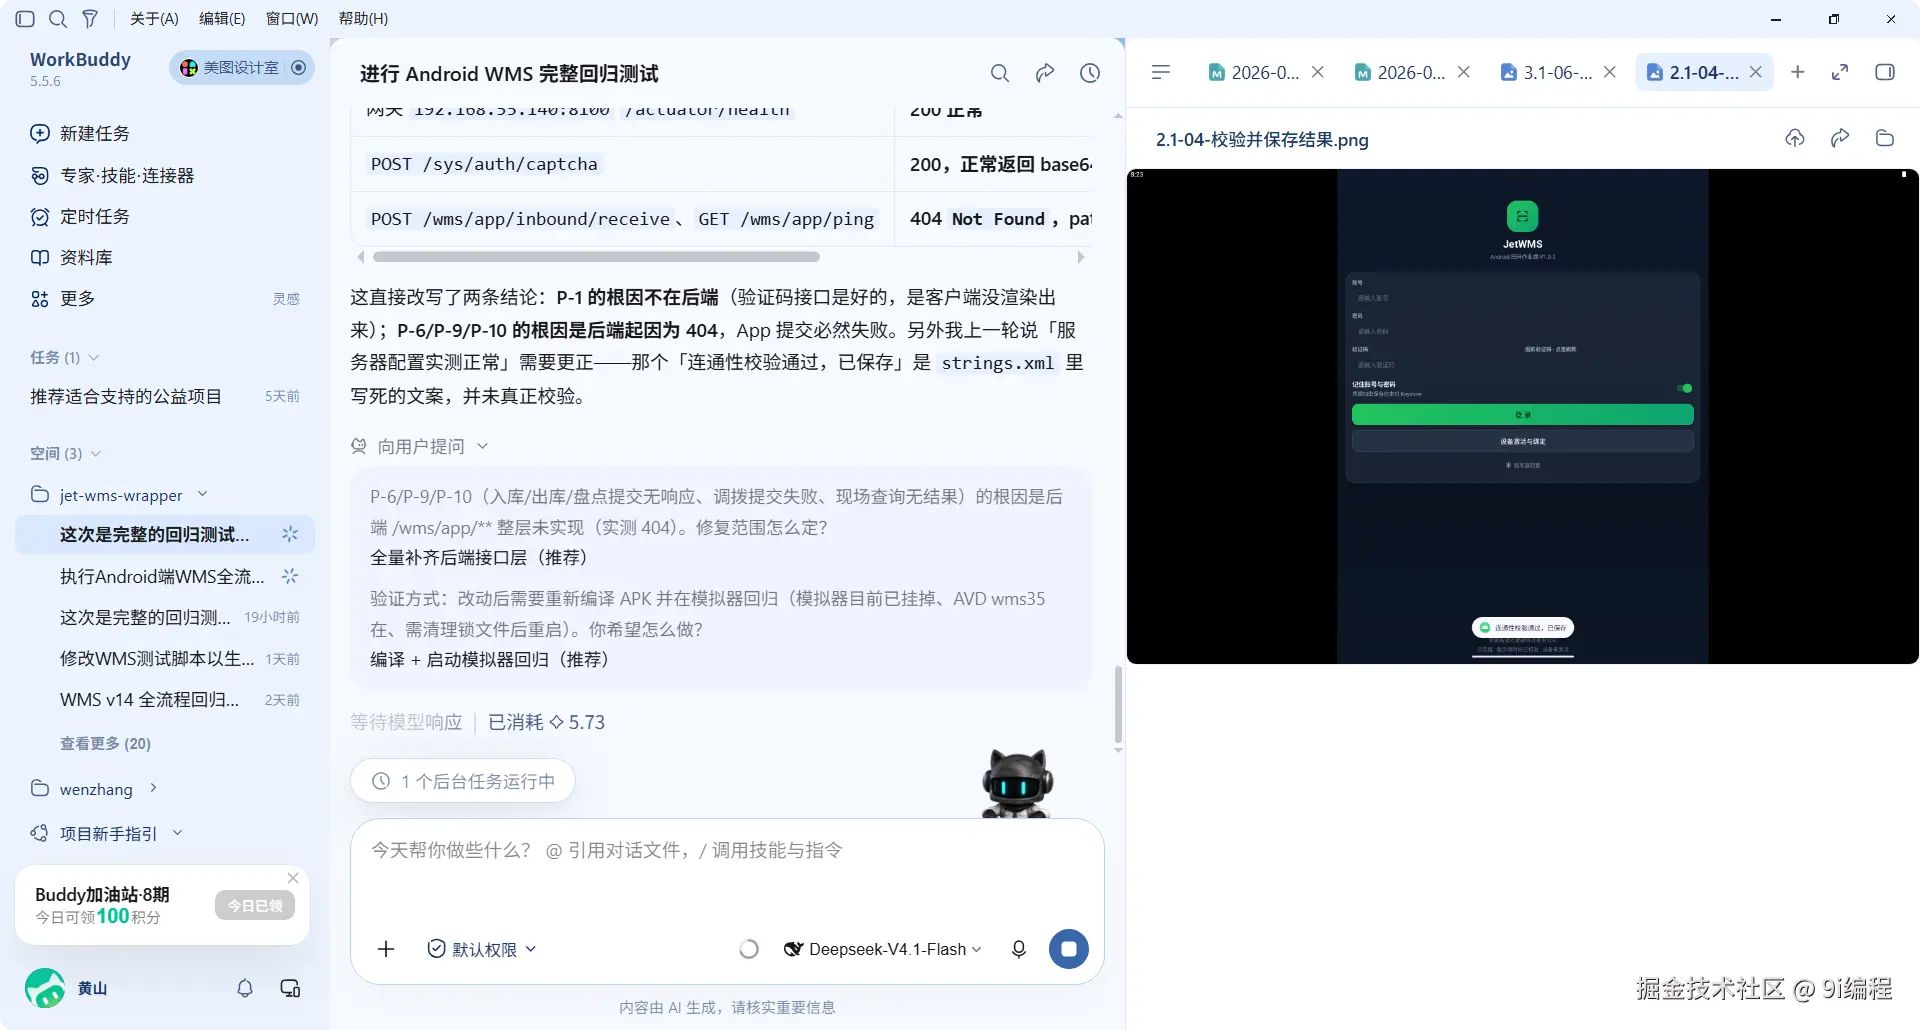Collapse the 空间 (3) section

coord(96,453)
